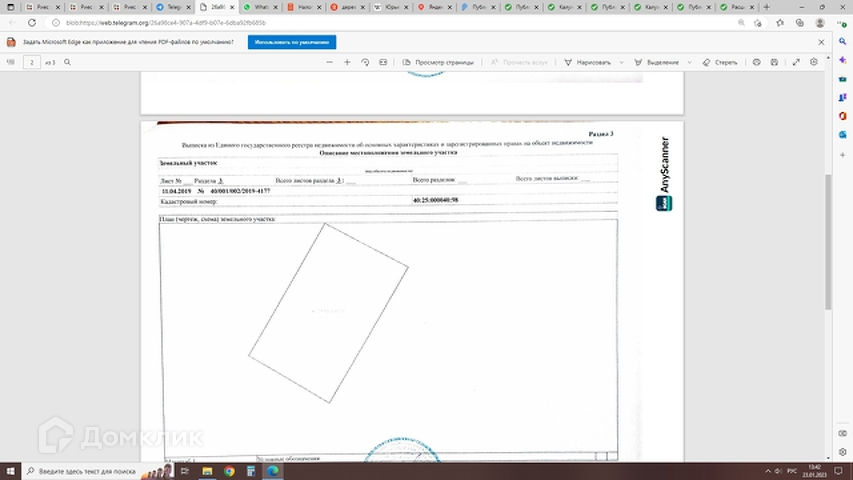Select the Нарисовать draw tool
Screen dimensions: 853x480
(588, 62)
